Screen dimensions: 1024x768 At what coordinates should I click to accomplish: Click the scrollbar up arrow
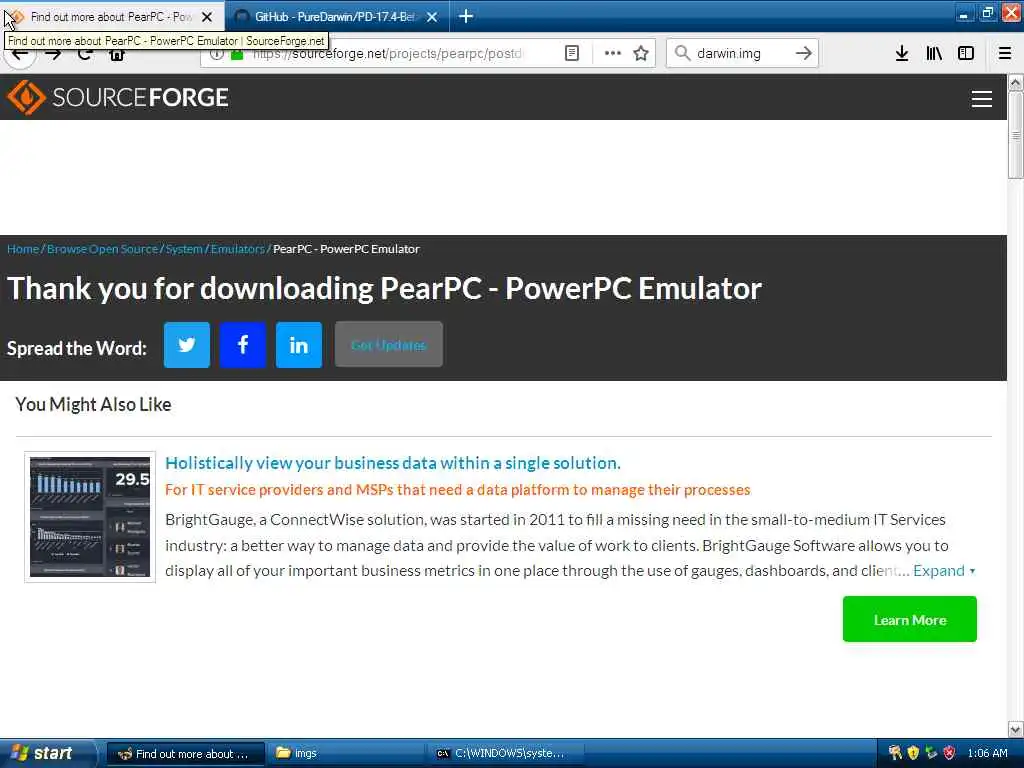1016,82
